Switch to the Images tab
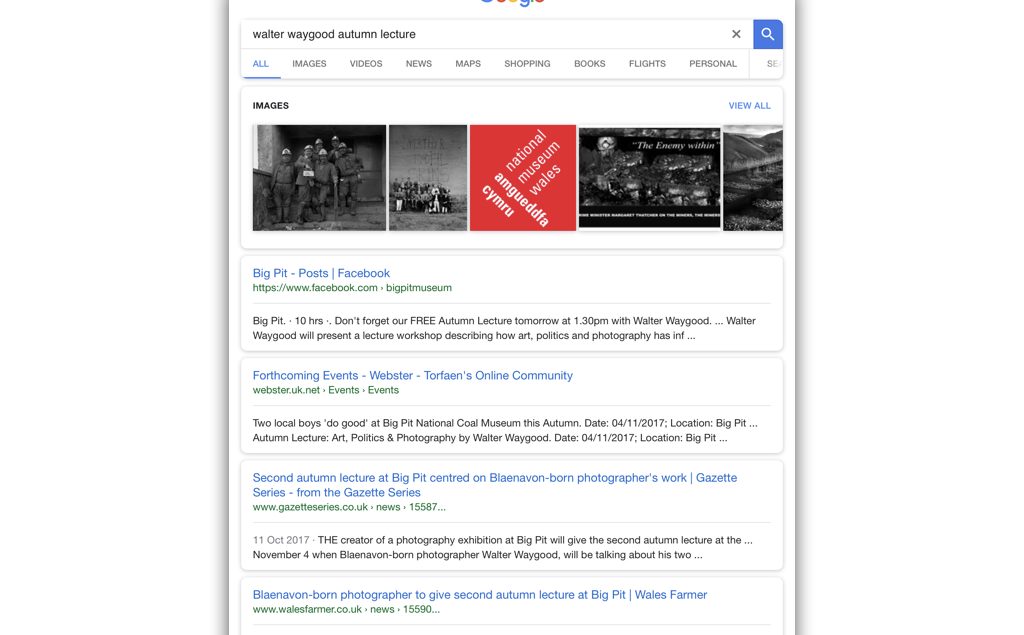This screenshot has height=635, width=1024. [309, 64]
